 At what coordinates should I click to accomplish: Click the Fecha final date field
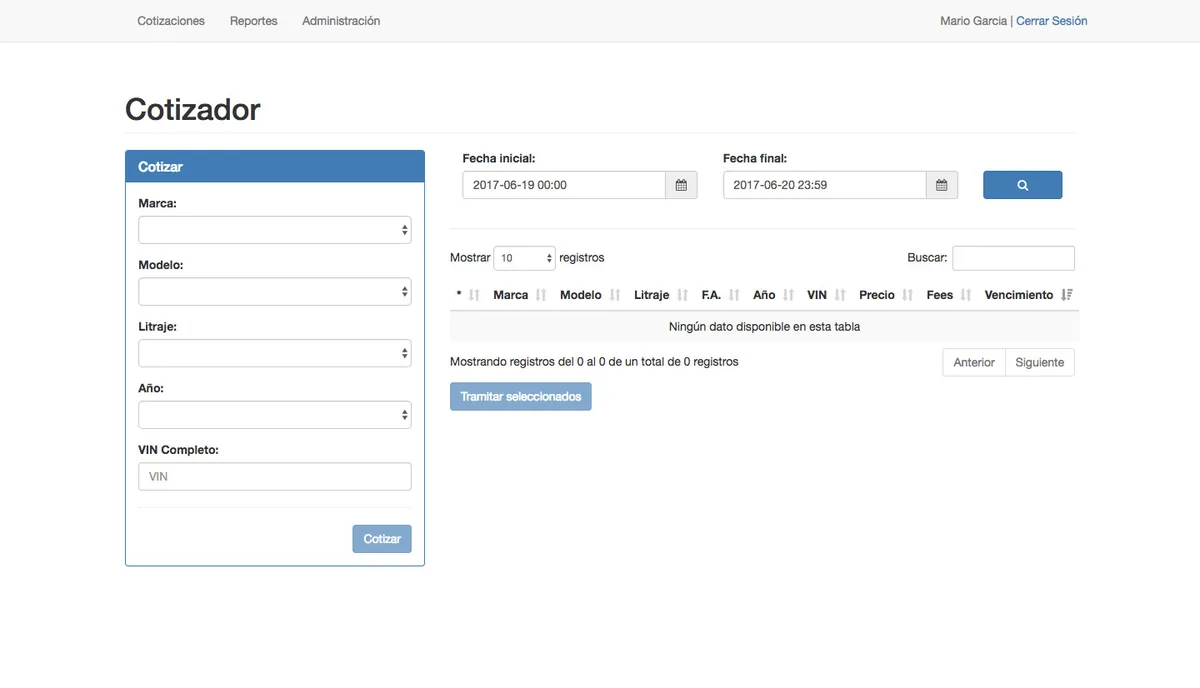tap(824, 185)
